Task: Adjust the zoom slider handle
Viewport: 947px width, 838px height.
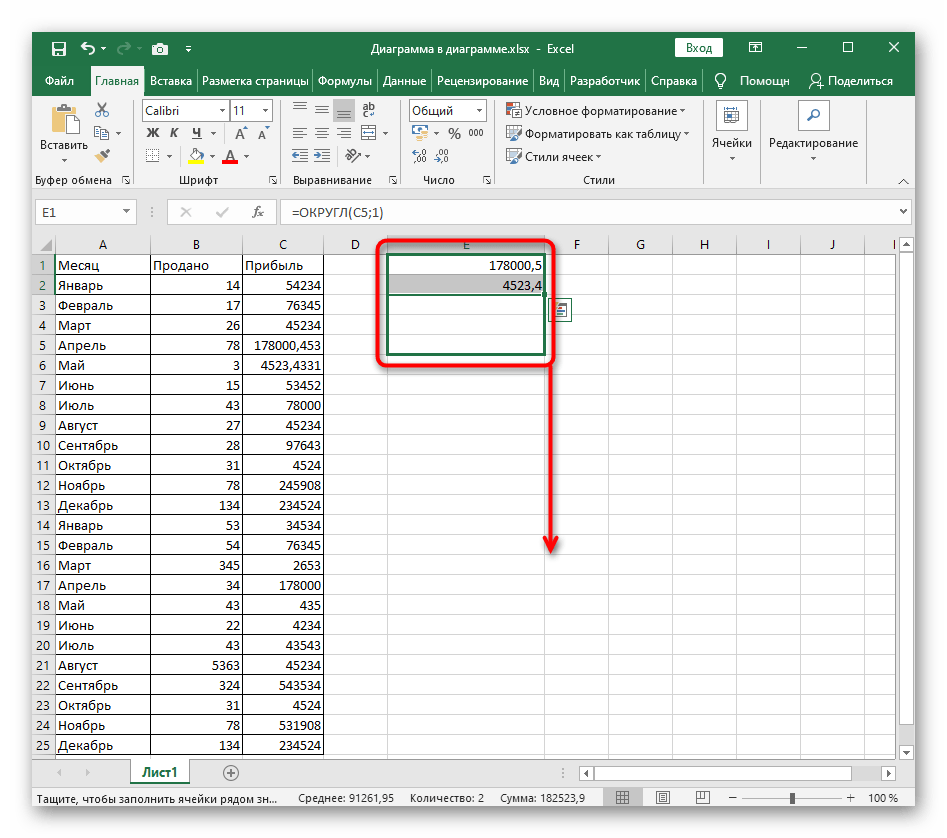Action: [x=792, y=798]
